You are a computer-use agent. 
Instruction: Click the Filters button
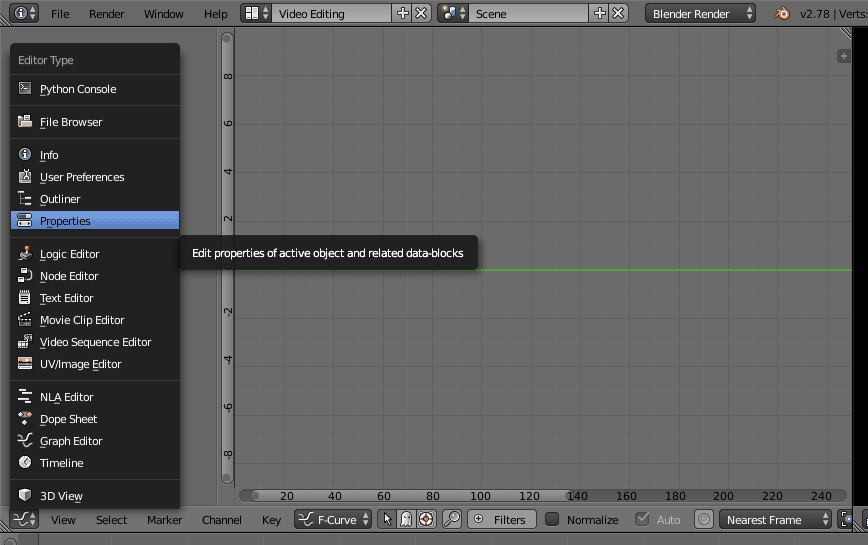point(500,519)
